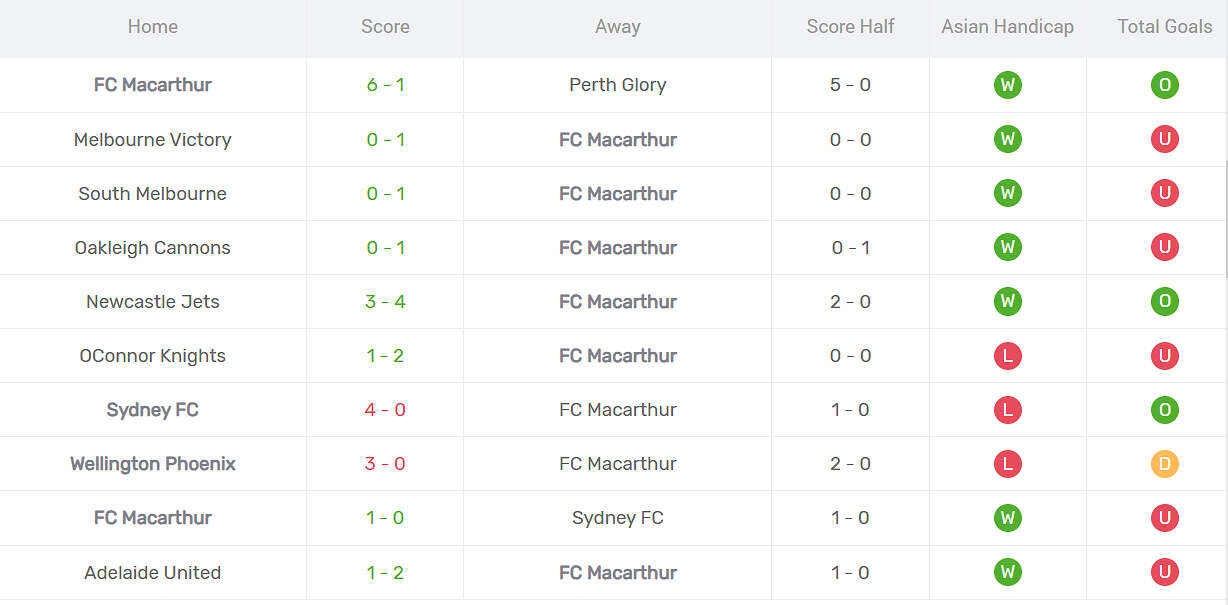The height and width of the screenshot is (605, 1228).
Task: Click the green O icon in Perth Glory row
Action: coord(1164,85)
